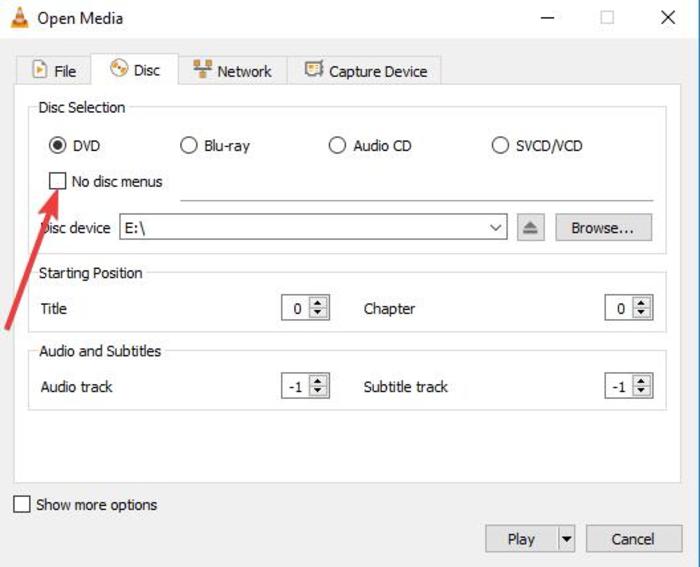Choose the Blu-ray disc option

188,145
